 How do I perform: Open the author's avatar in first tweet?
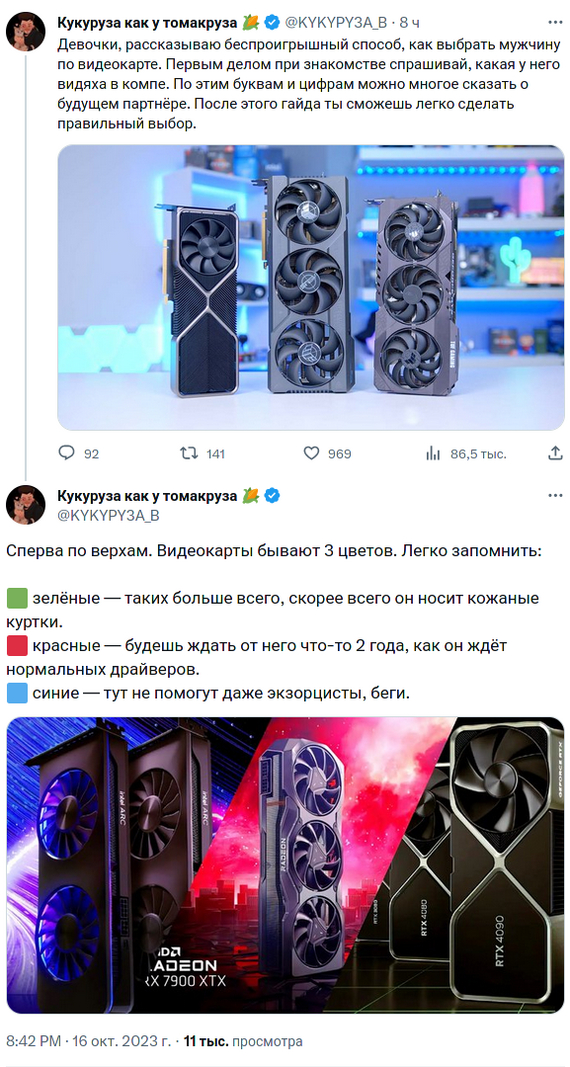pyautogui.click(x=25, y=31)
